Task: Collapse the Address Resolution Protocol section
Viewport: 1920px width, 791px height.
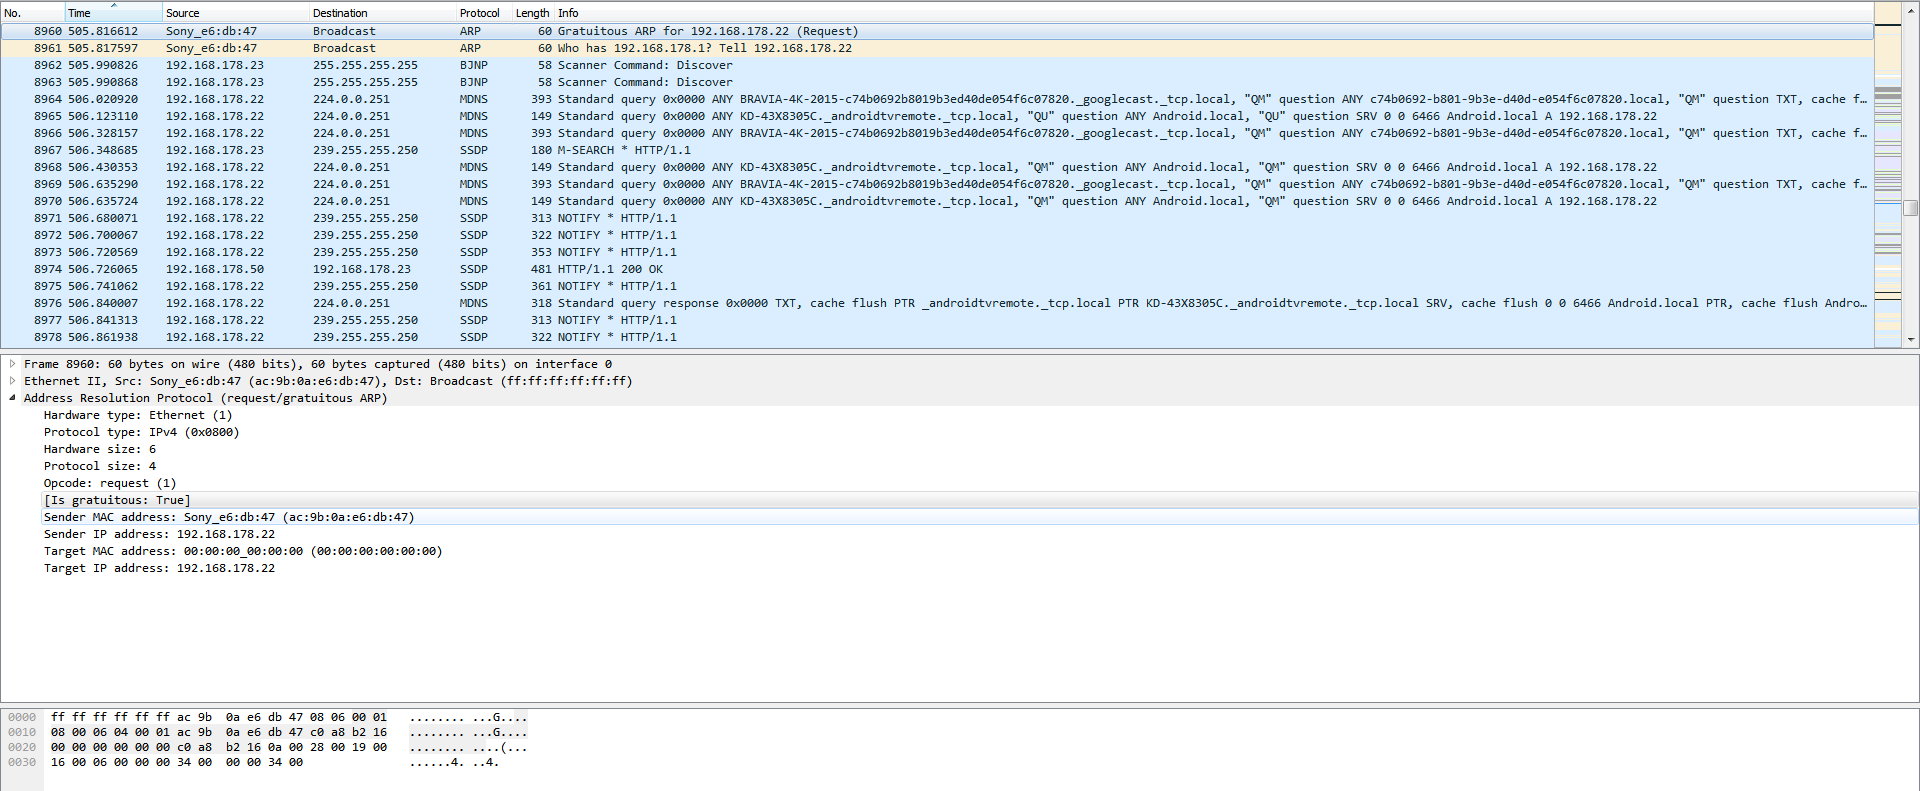Action: 12,398
